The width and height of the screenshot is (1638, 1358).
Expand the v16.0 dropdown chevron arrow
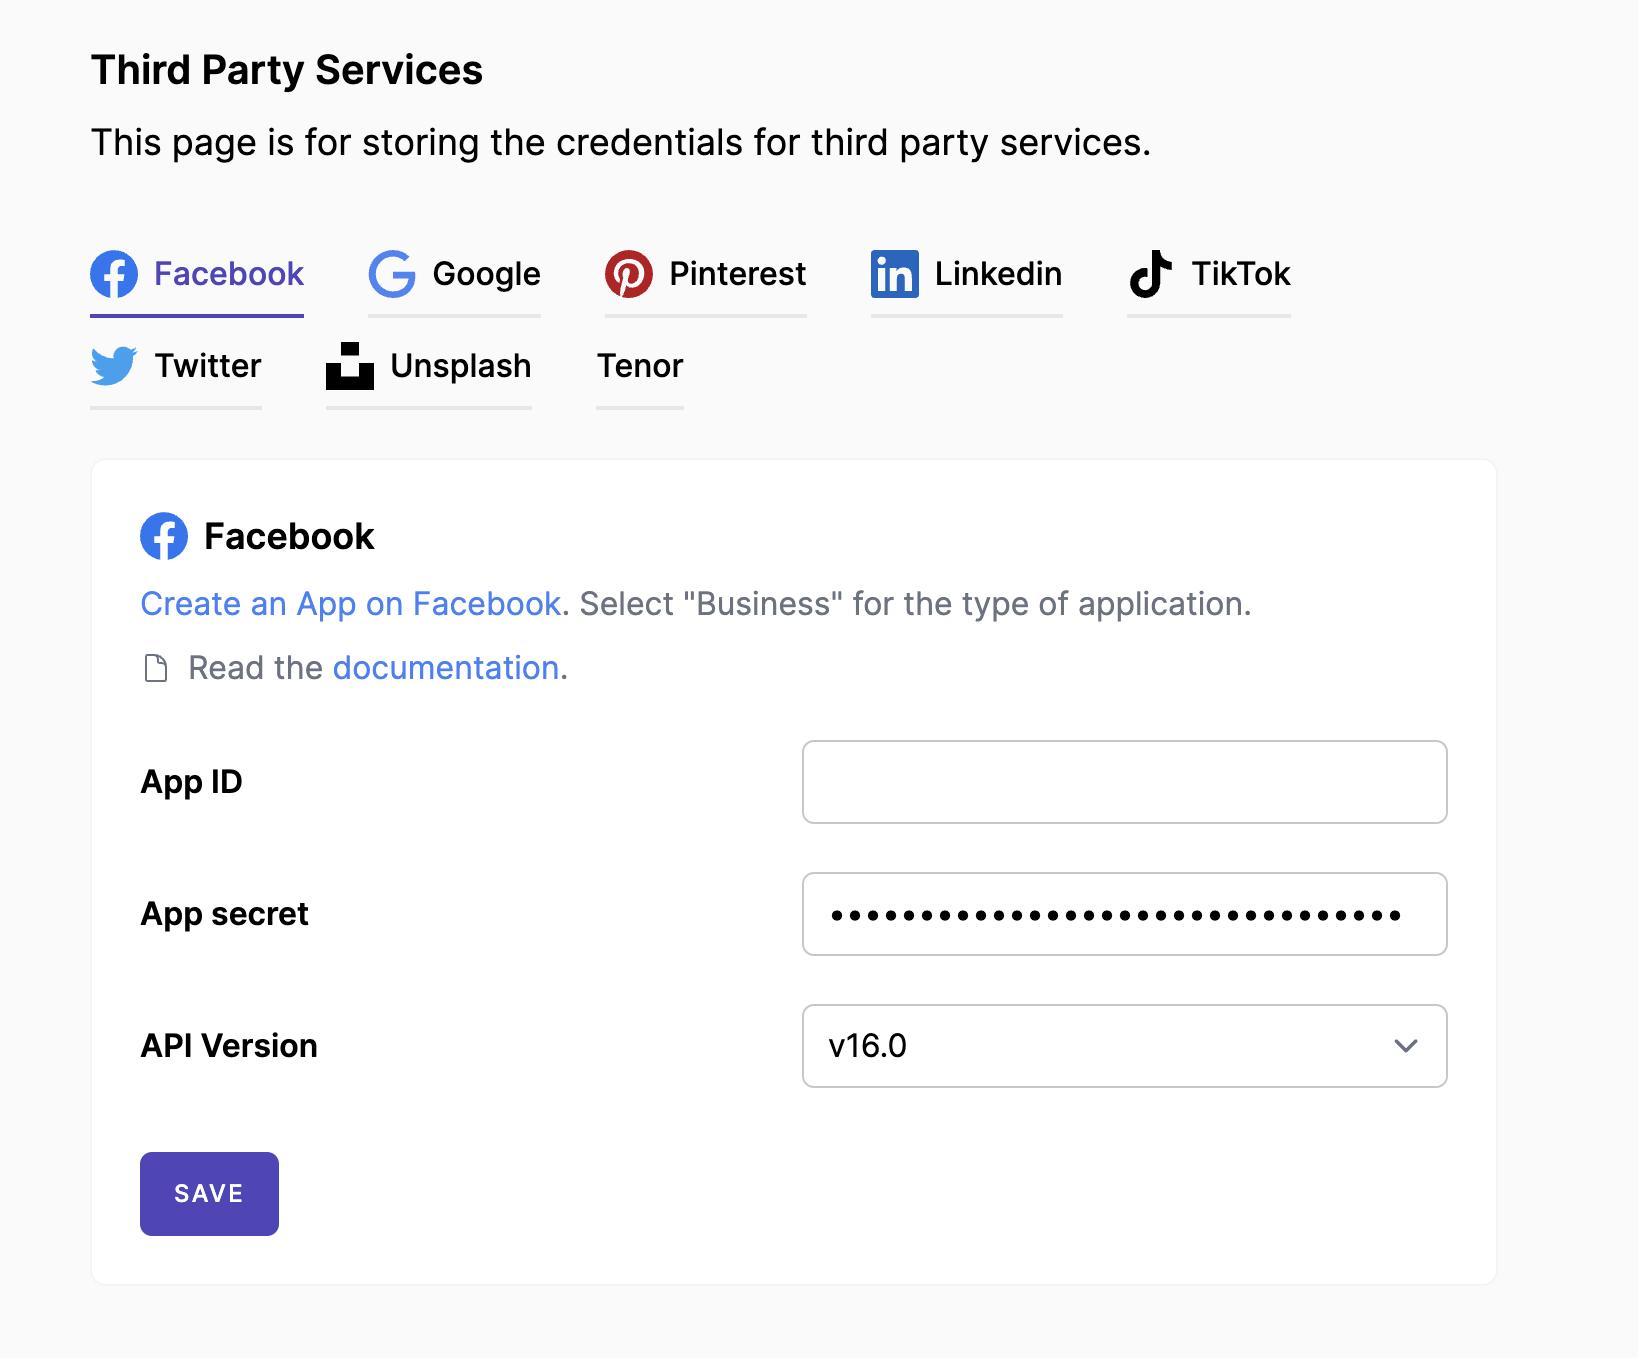coord(1406,1046)
